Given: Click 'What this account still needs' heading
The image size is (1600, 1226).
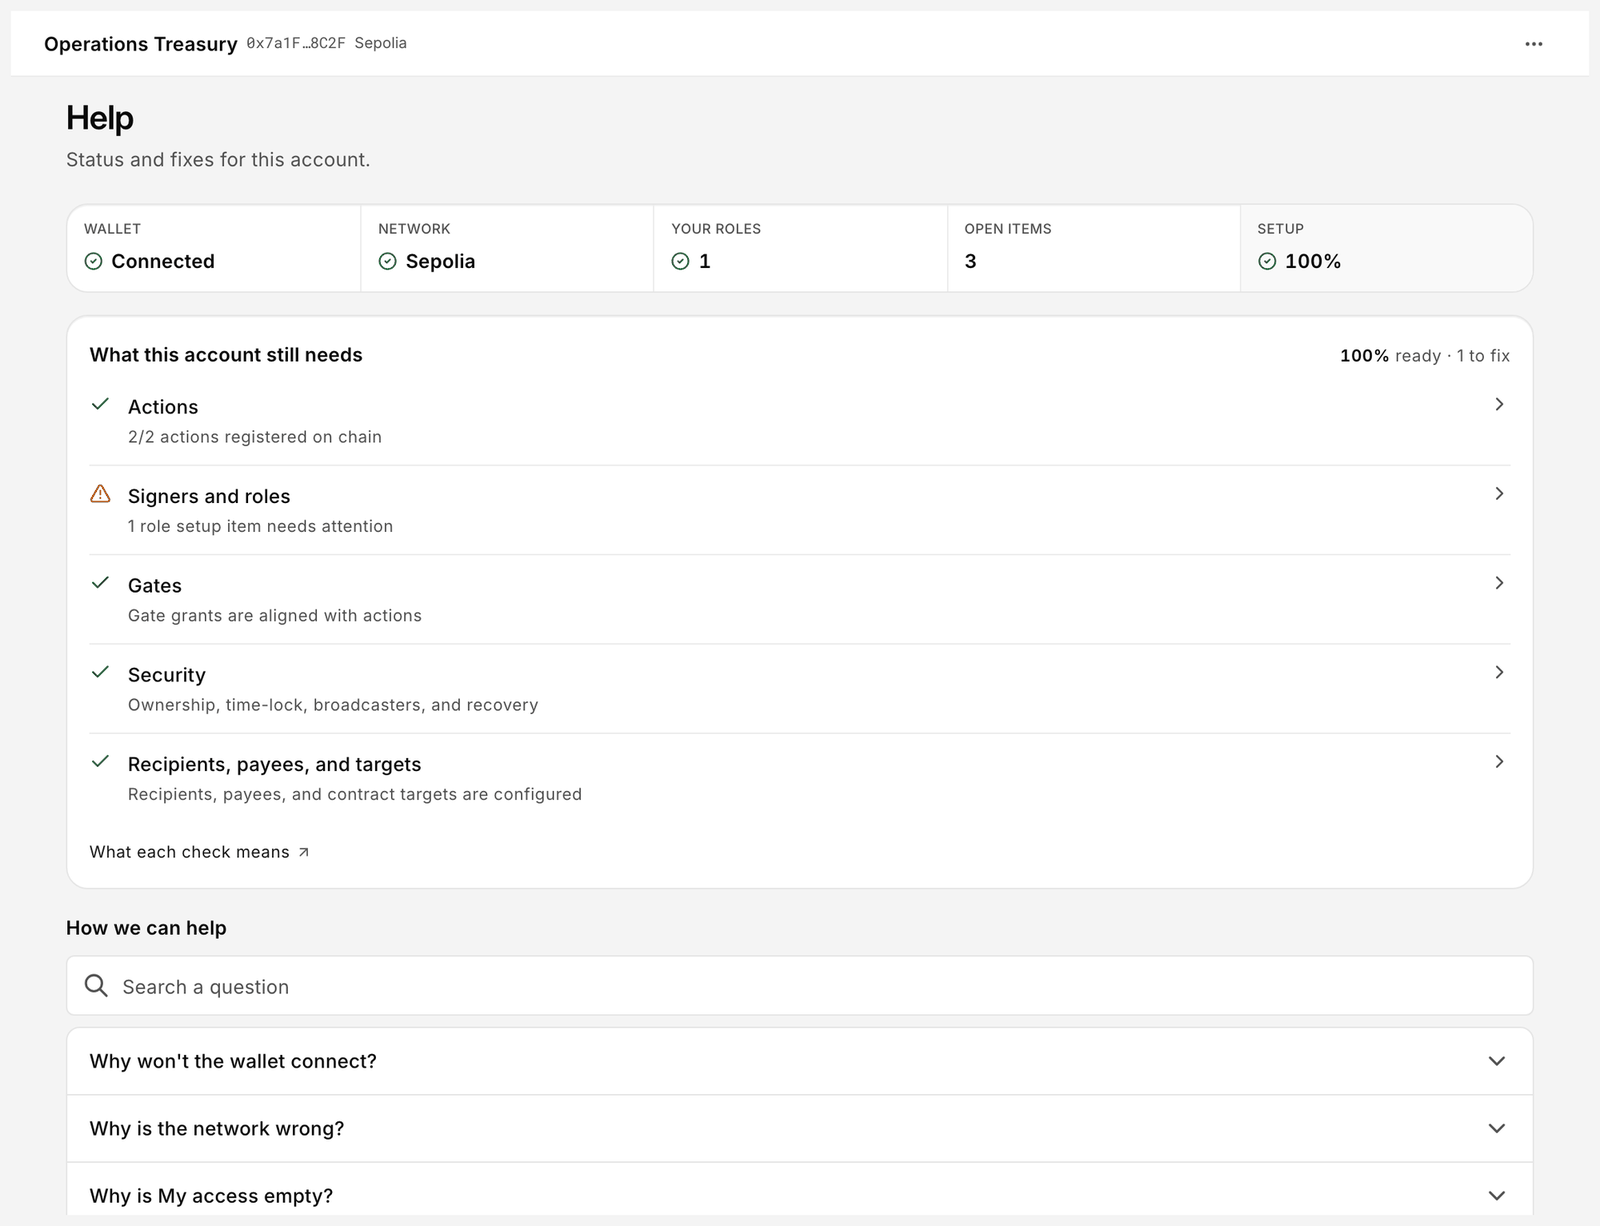Looking at the screenshot, I should [226, 355].
